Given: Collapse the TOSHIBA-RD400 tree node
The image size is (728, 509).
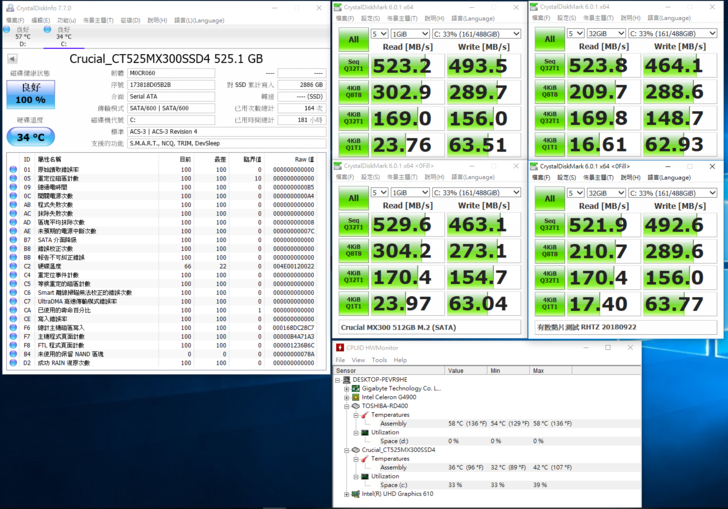Looking at the screenshot, I should (x=345, y=406).
